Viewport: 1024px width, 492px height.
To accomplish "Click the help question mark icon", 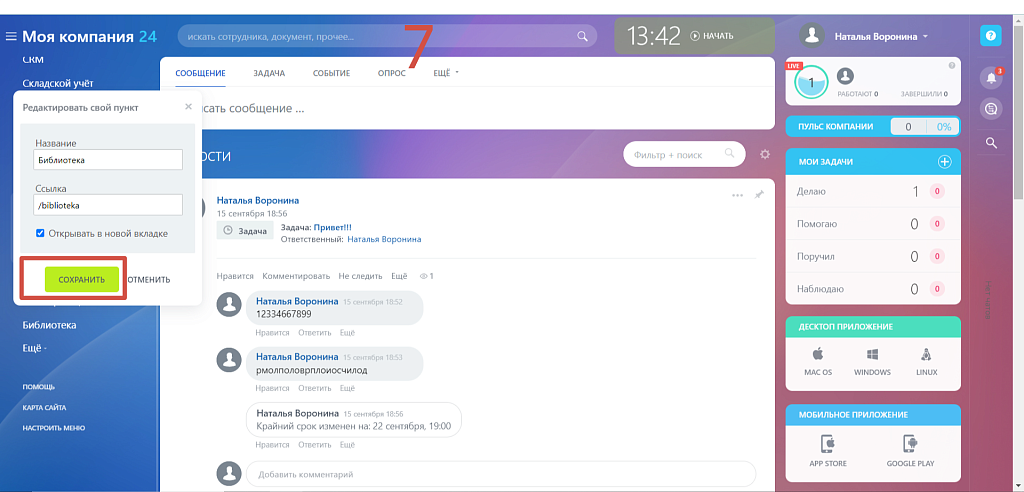I will 991,36.
